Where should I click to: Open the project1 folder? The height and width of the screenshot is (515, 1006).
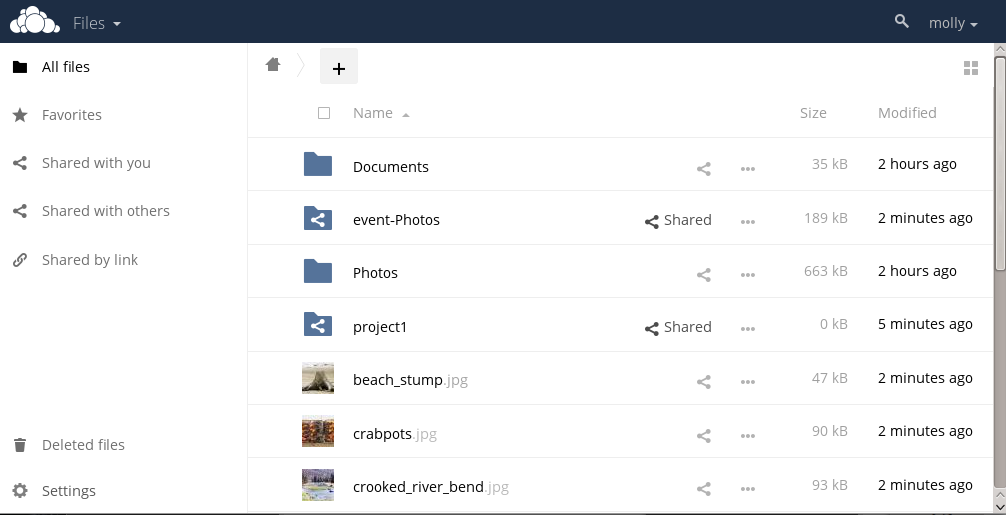(x=380, y=327)
